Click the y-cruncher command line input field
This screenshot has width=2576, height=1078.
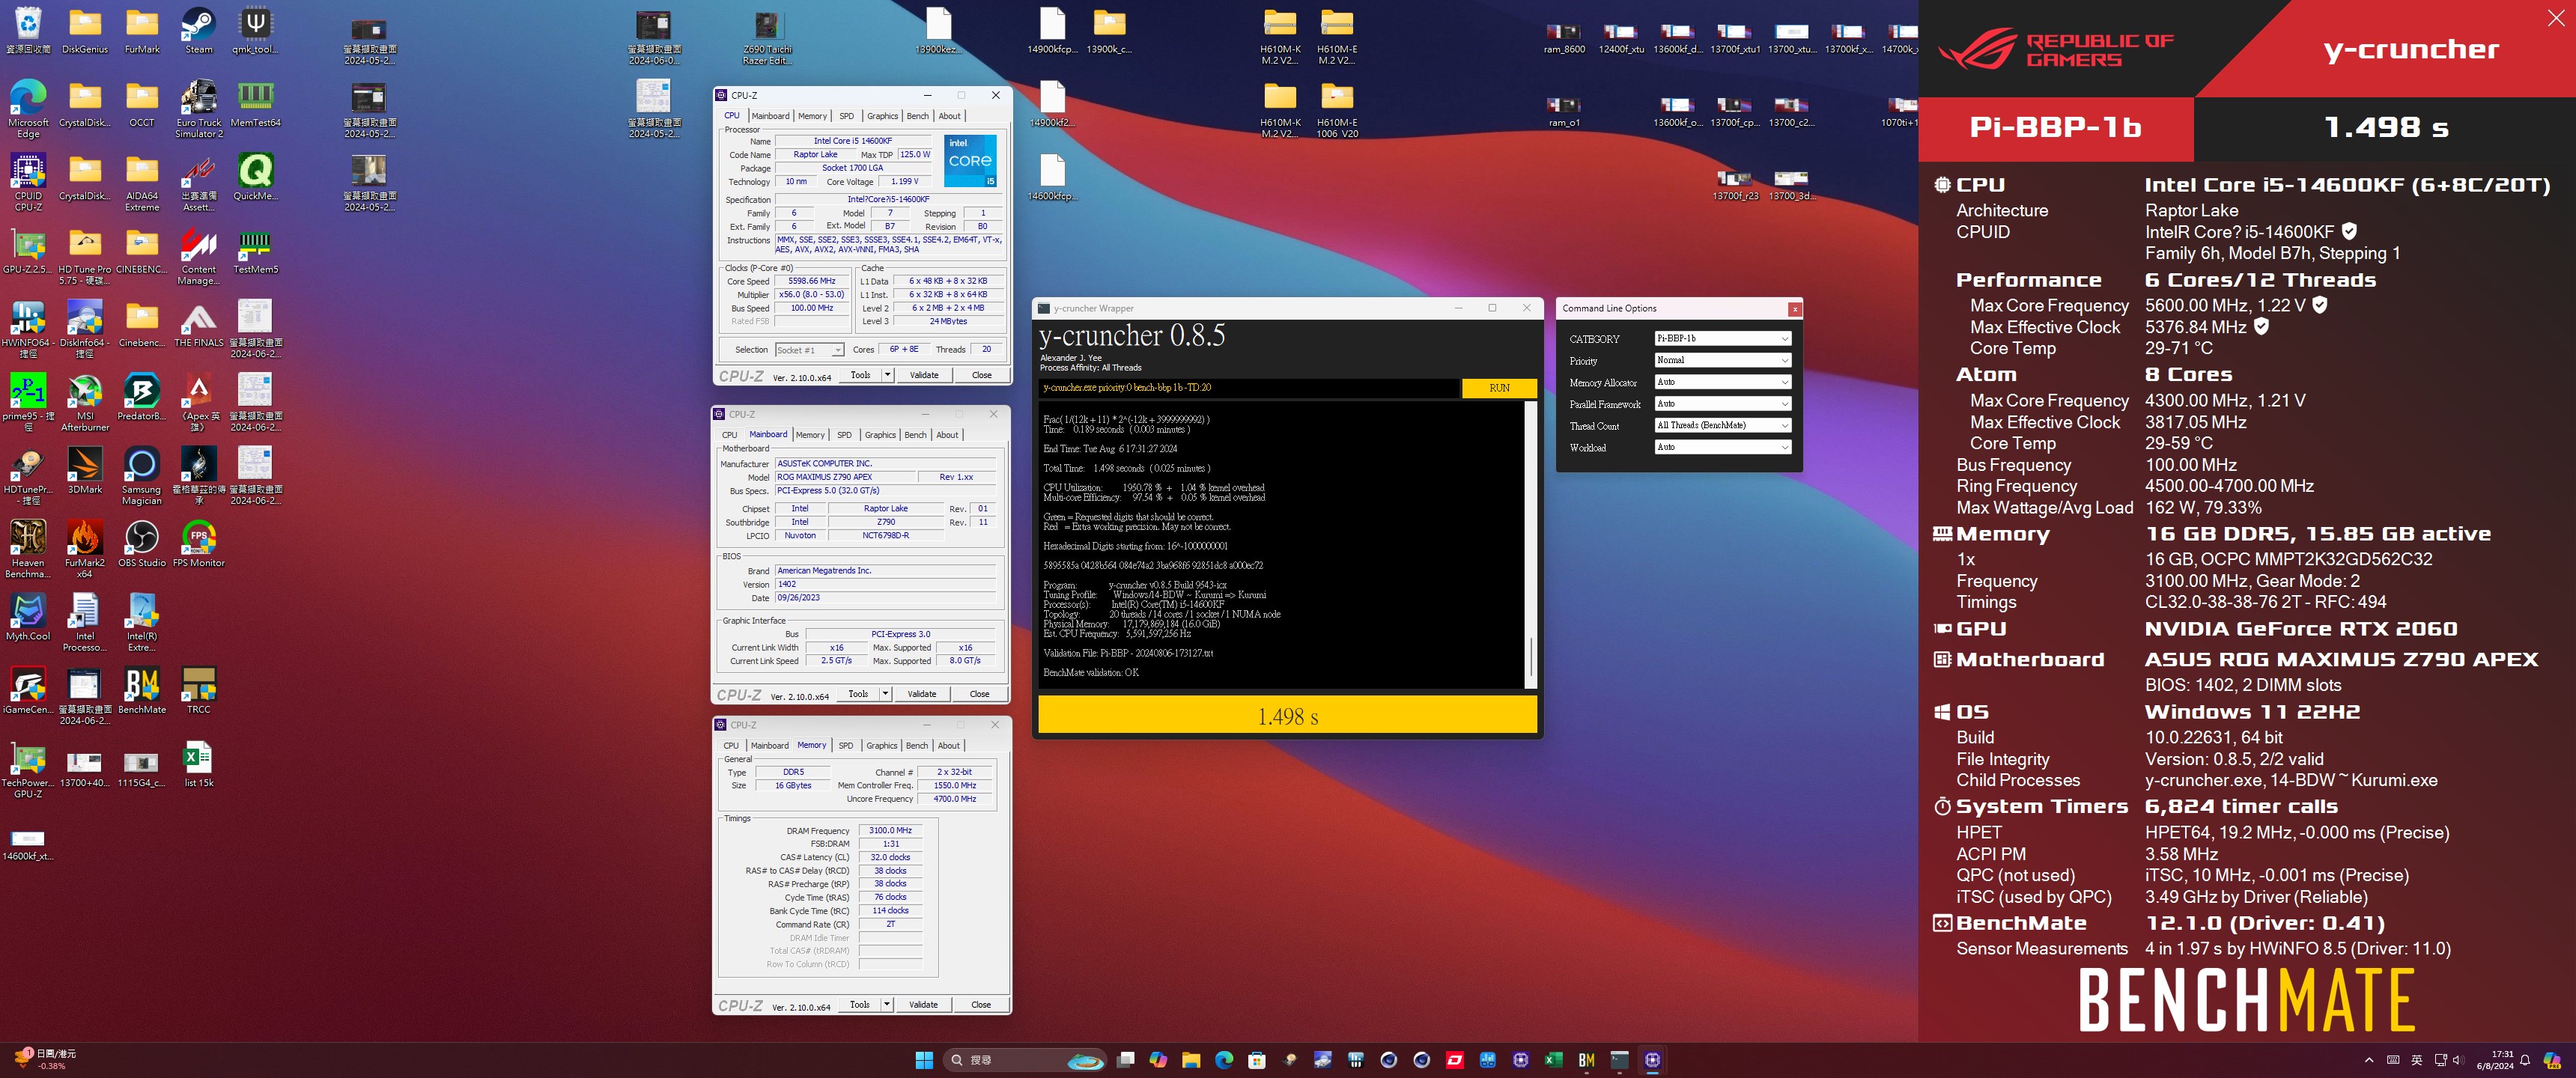pos(1248,388)
